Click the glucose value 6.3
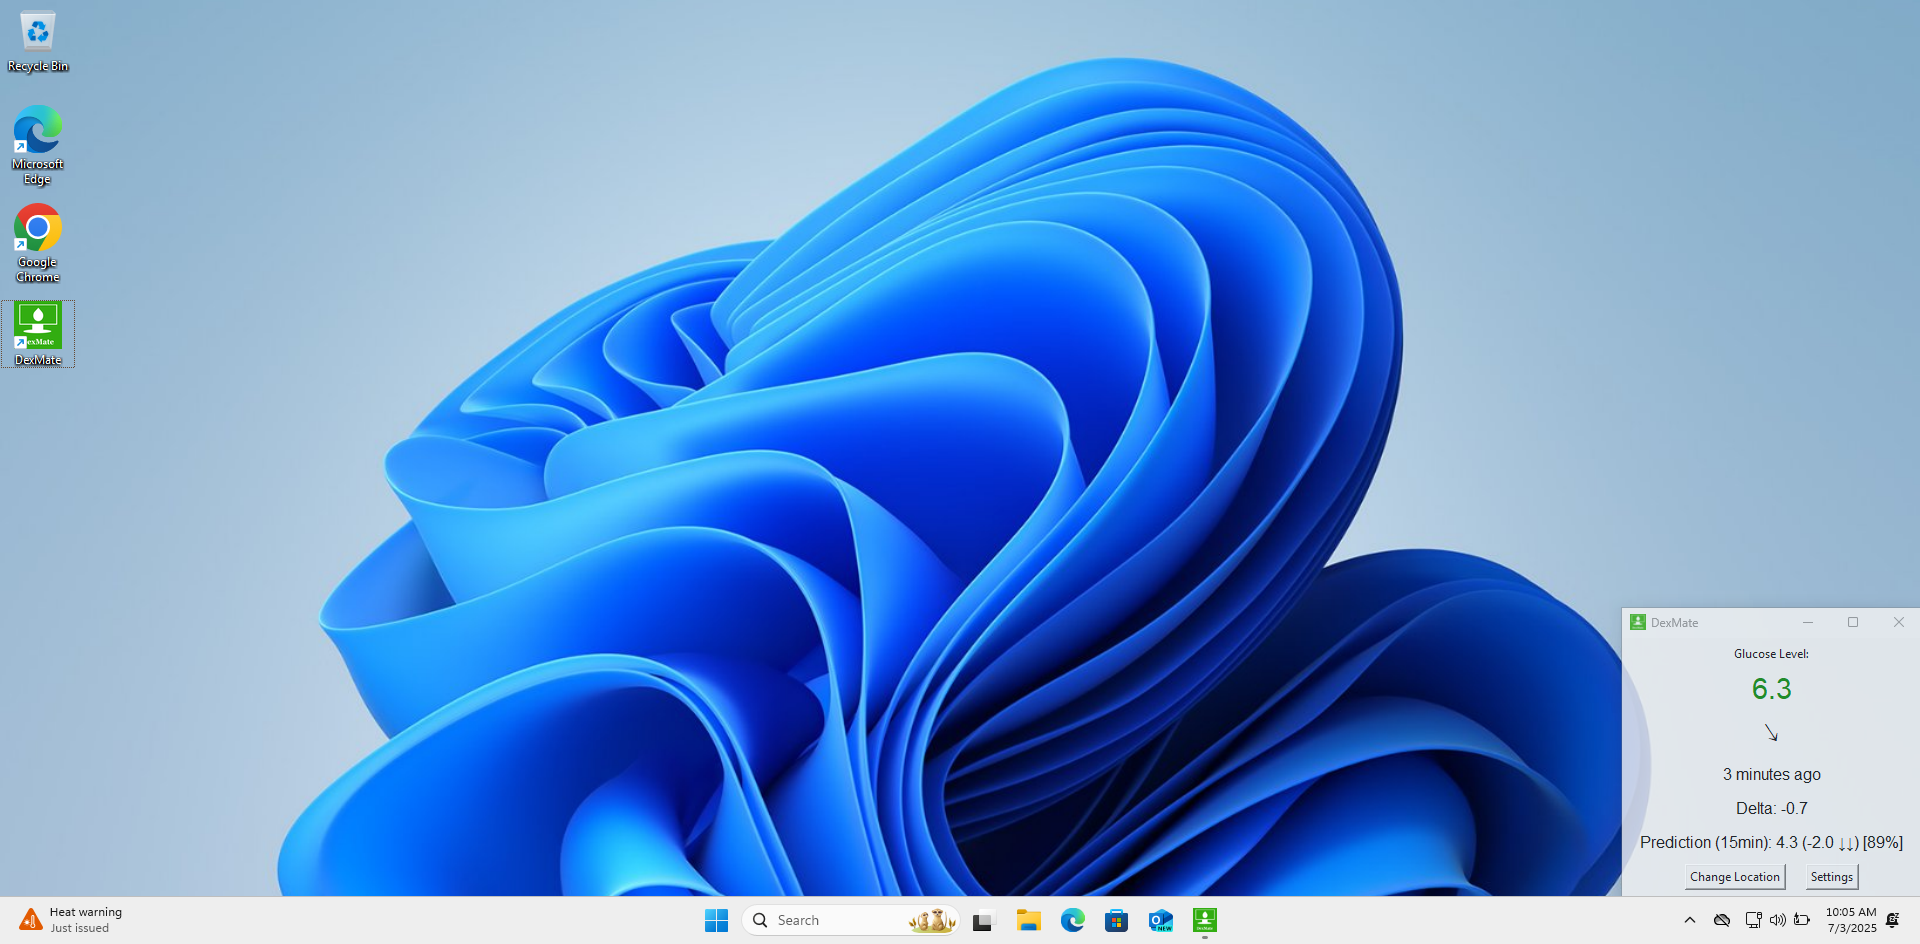The image size is (1920, 944). 1771,689
